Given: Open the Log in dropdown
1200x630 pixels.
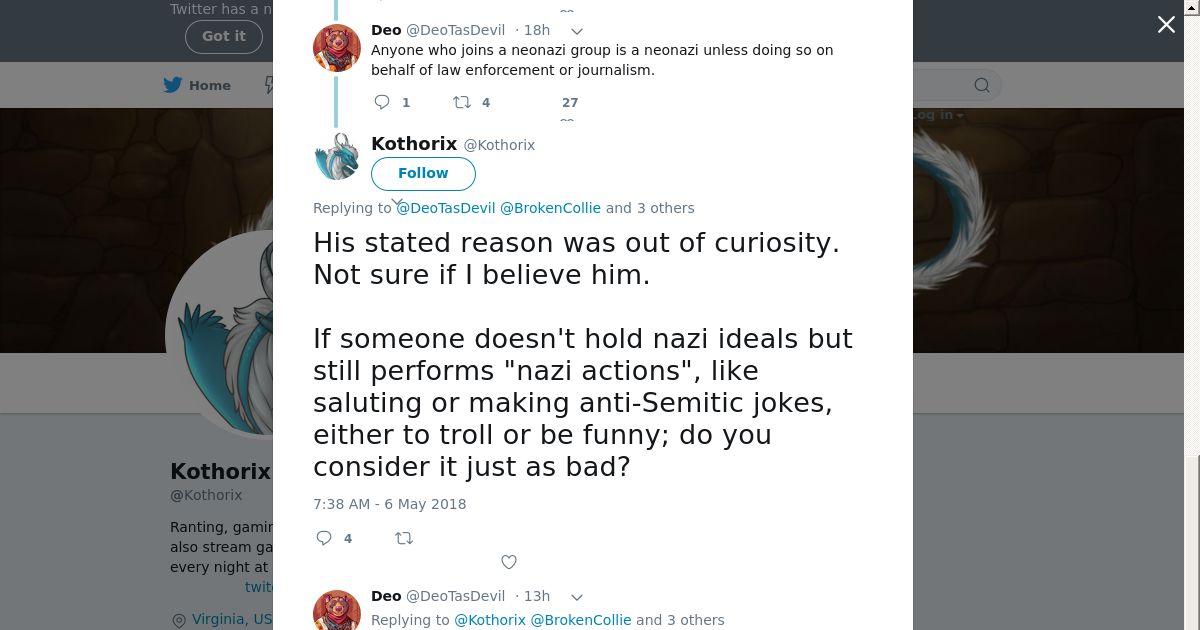Looking at the screenshot, I should pos(938,115).
